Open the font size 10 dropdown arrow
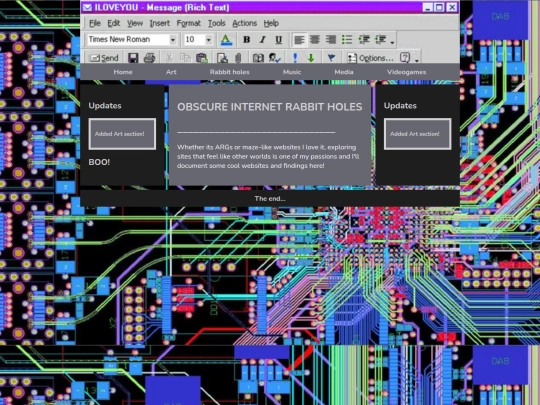Image resolution: width=540 pixels, height=405 pixels. coord(208,40)
